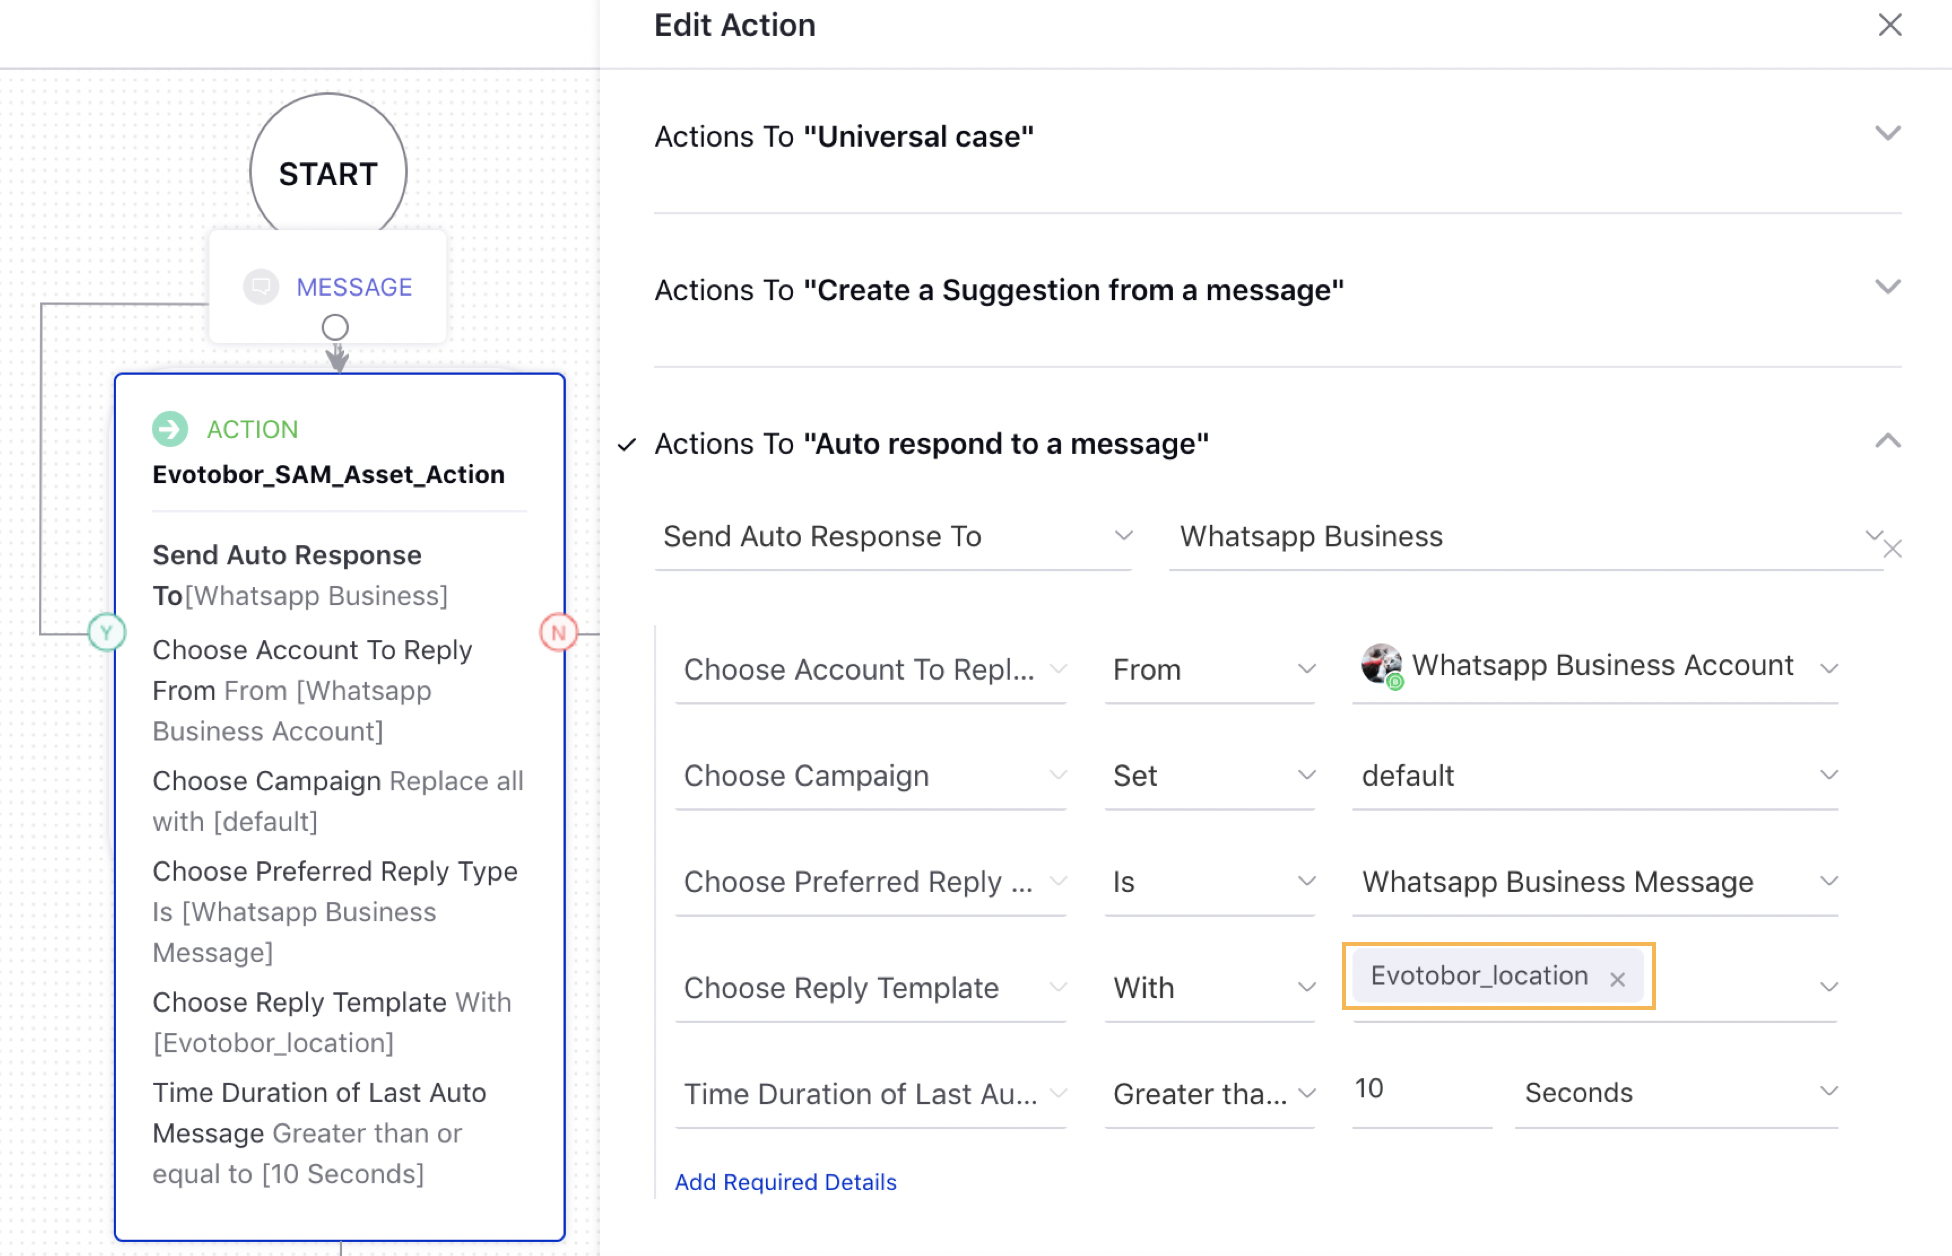Click Choose Campaign Replace all text in node
Screen dimensions: 1952x1256
tap(338, 801)
